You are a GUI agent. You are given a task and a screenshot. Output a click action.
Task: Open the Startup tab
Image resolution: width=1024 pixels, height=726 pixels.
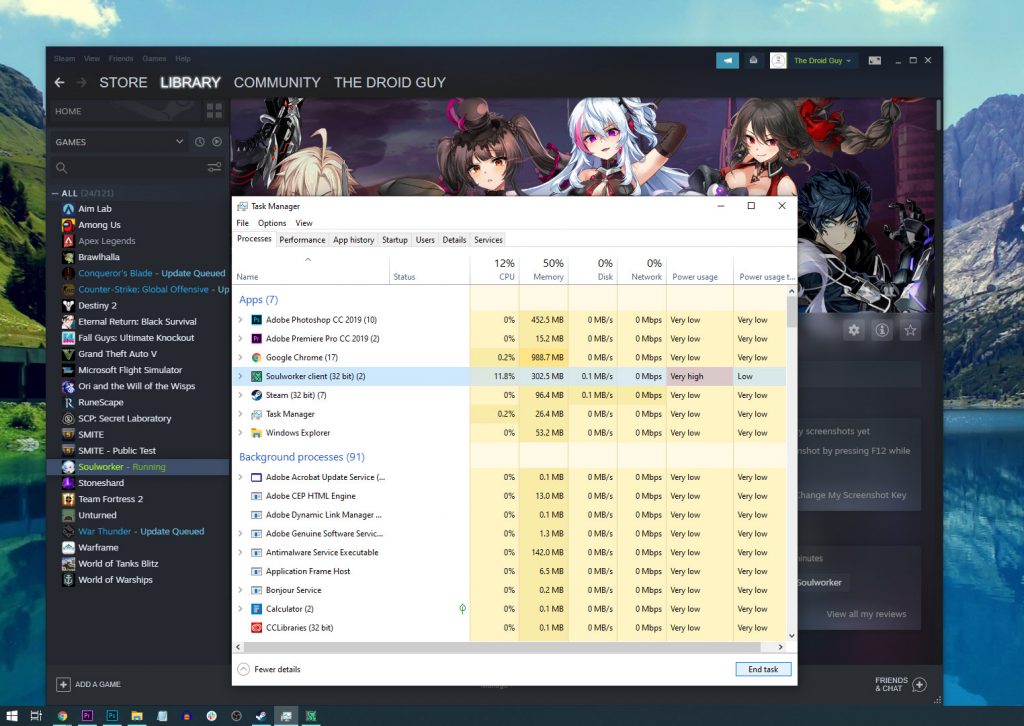pos(394,240)
